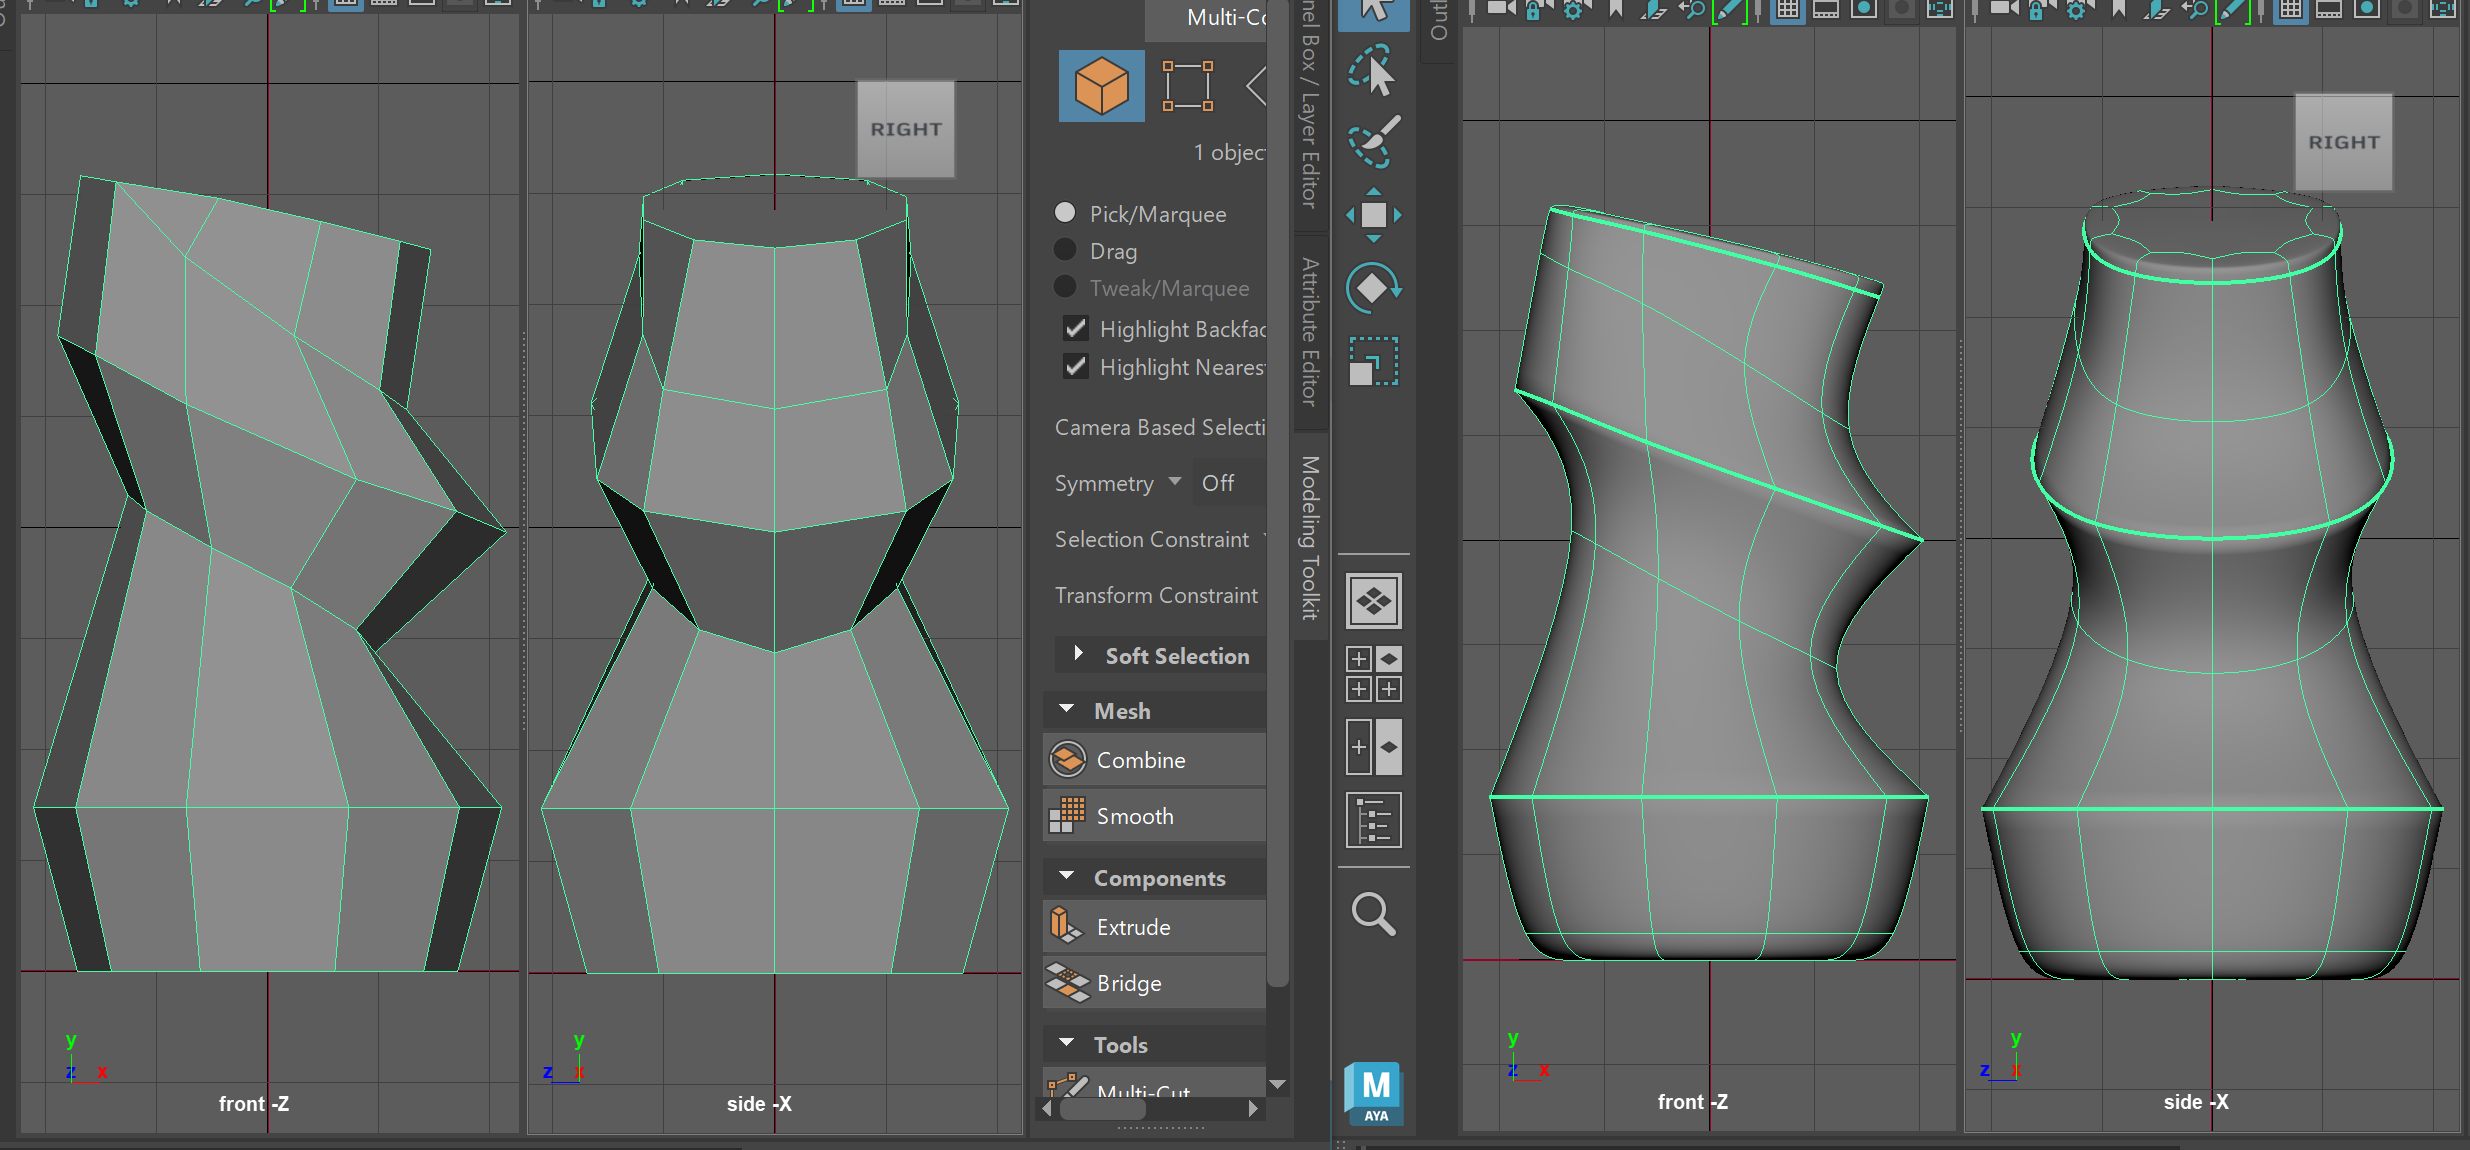Activate the Move tool icon
2470x1150 pixels.
pyautogui.click(x=1373, y=215)
